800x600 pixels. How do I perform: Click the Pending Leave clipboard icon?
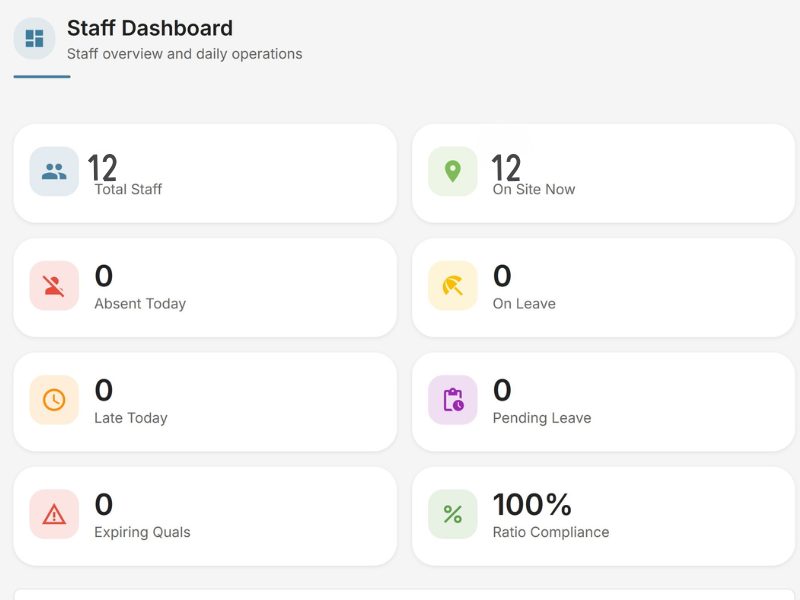[452, 400]
